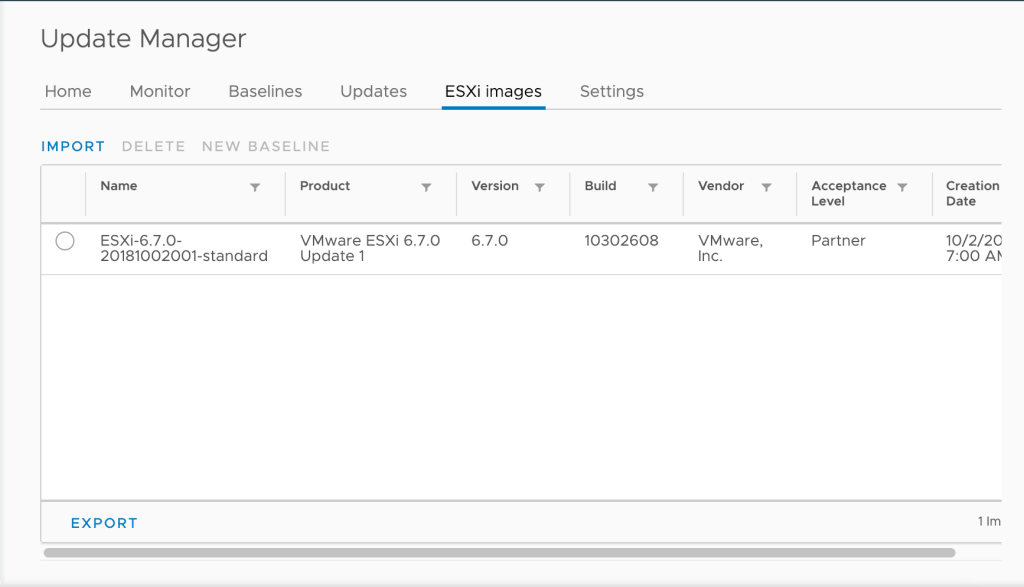Click the VMware ESXi 6.7.0 Update 1 cell
Viewport: 1024px width, 587px height.
pos(370,248)
